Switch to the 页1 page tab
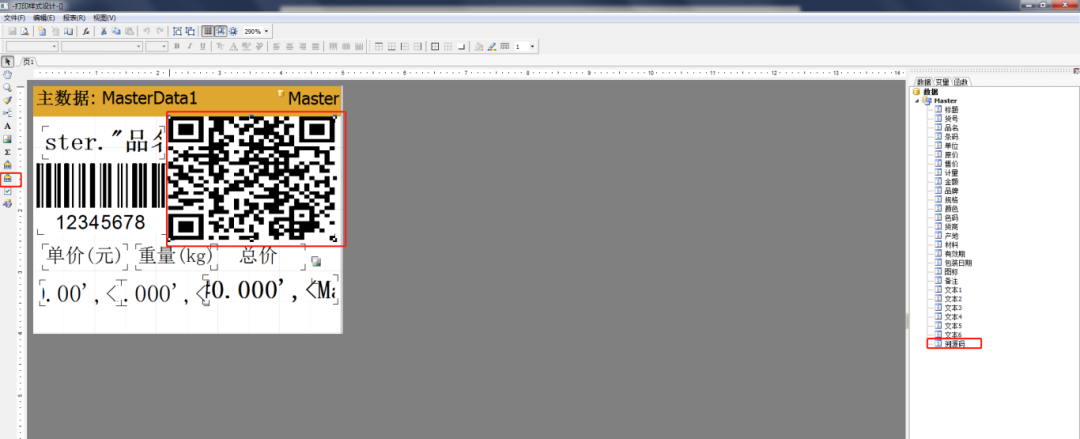Image resolution: width=1080 pixels, height=439 pixels. pos(28,62)
